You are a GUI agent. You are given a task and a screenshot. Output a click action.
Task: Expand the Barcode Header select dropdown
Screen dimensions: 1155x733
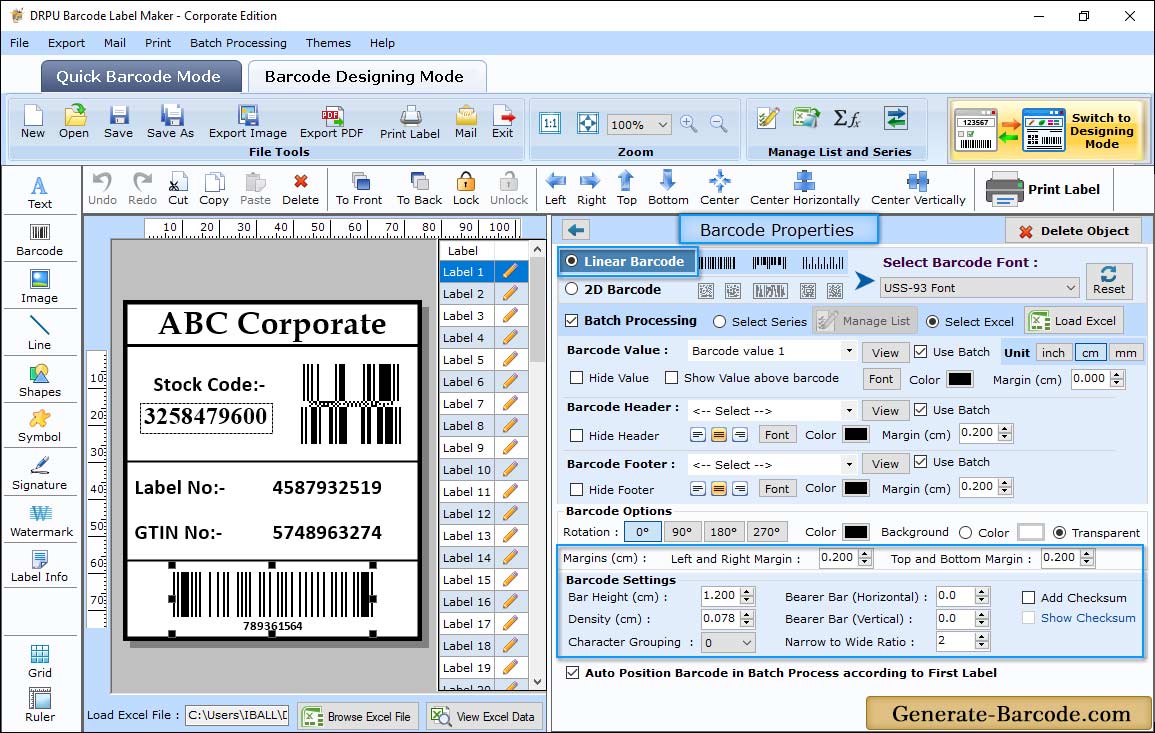(x=849, y=410)
